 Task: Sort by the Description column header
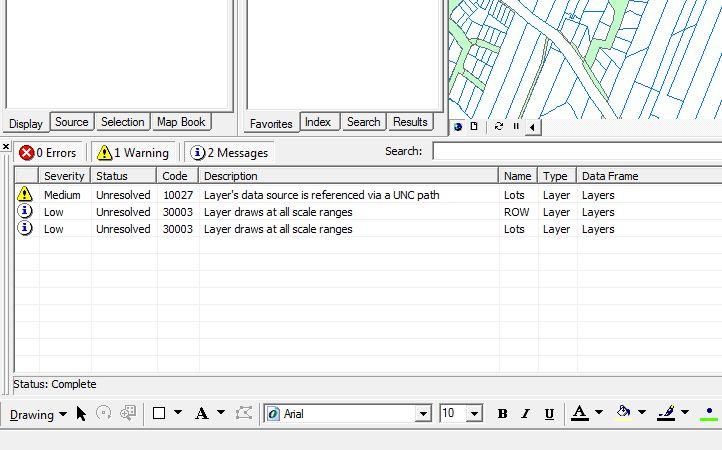pyautogui.click(x=349, y=176)
